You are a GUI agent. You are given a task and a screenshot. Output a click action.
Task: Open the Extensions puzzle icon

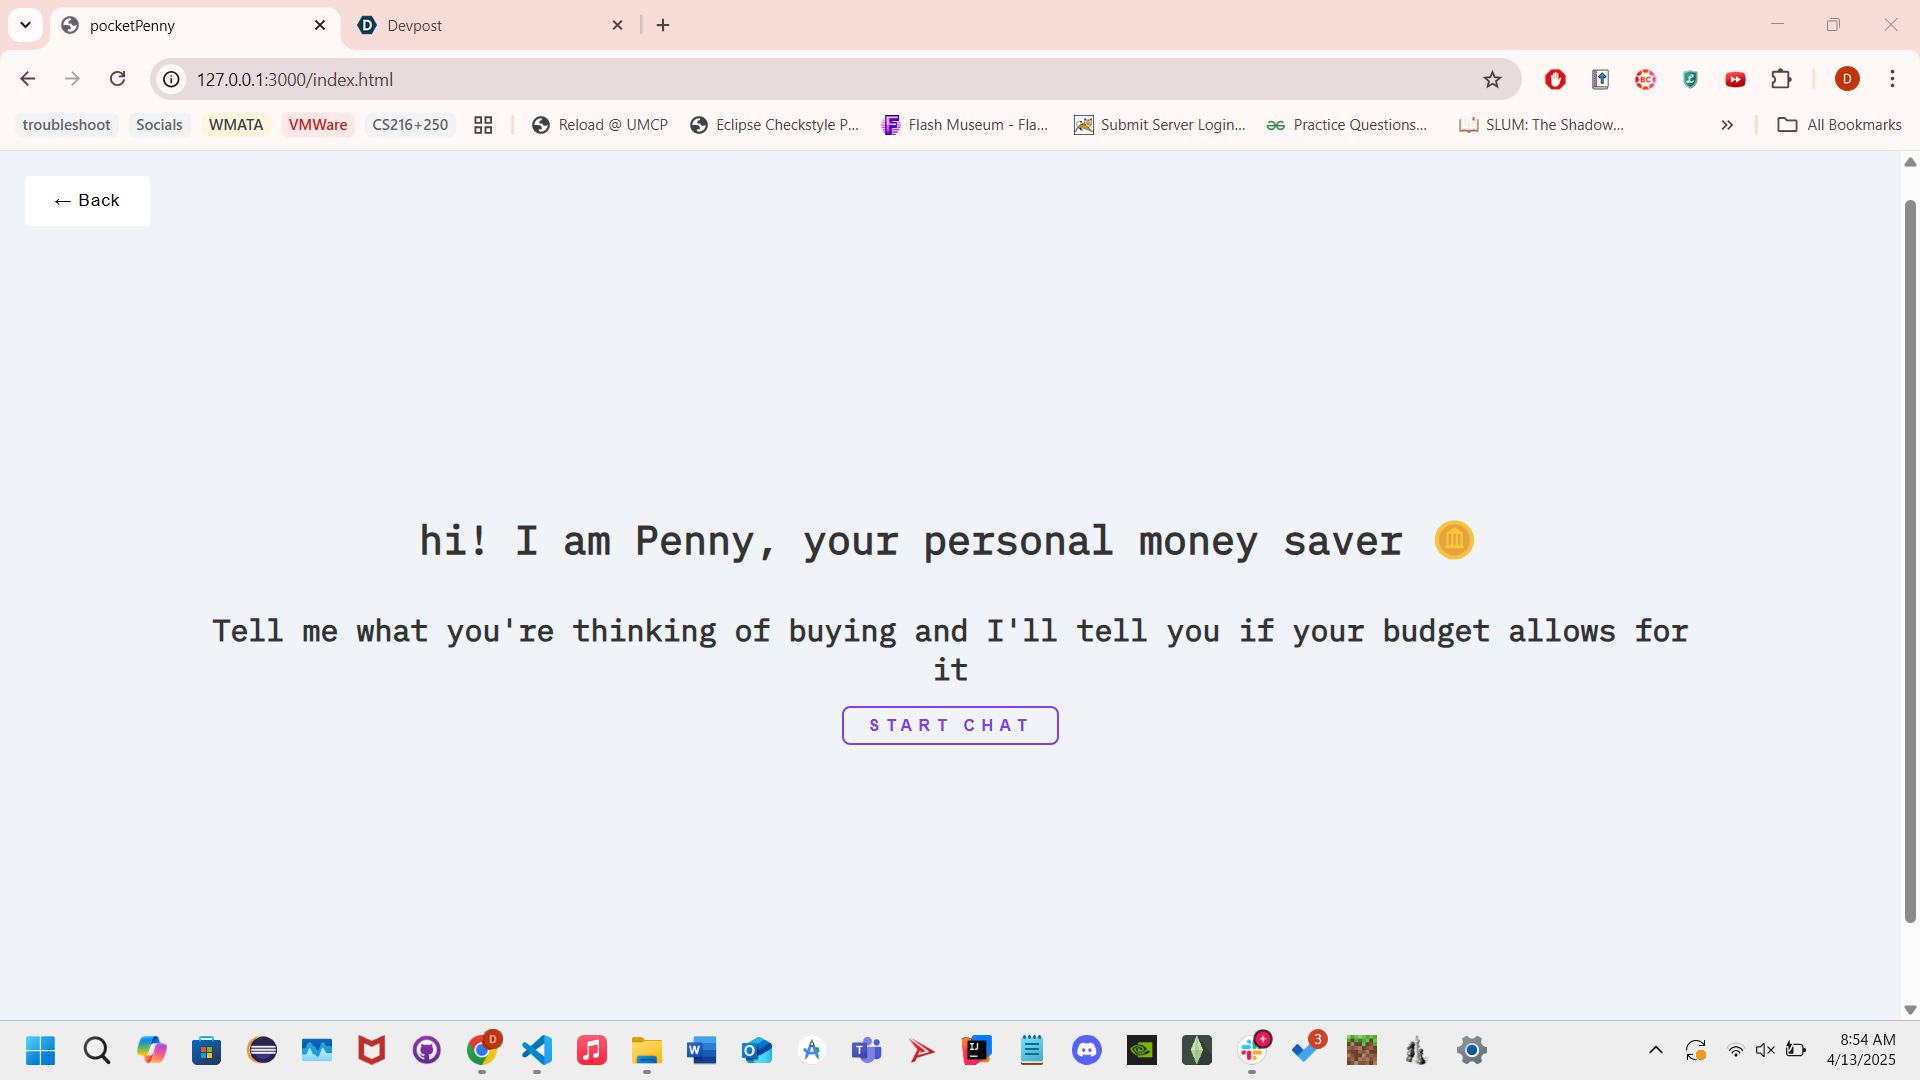point(1781,79)
